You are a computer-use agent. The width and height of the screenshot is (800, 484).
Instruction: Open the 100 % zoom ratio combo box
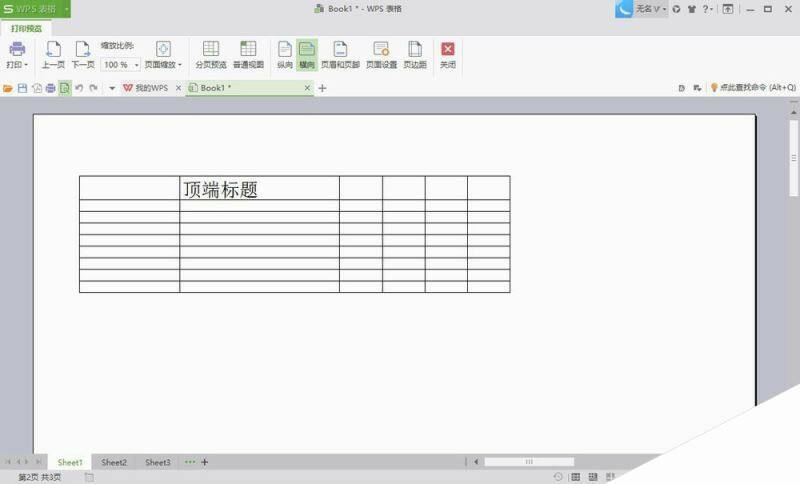click(121, 65)
